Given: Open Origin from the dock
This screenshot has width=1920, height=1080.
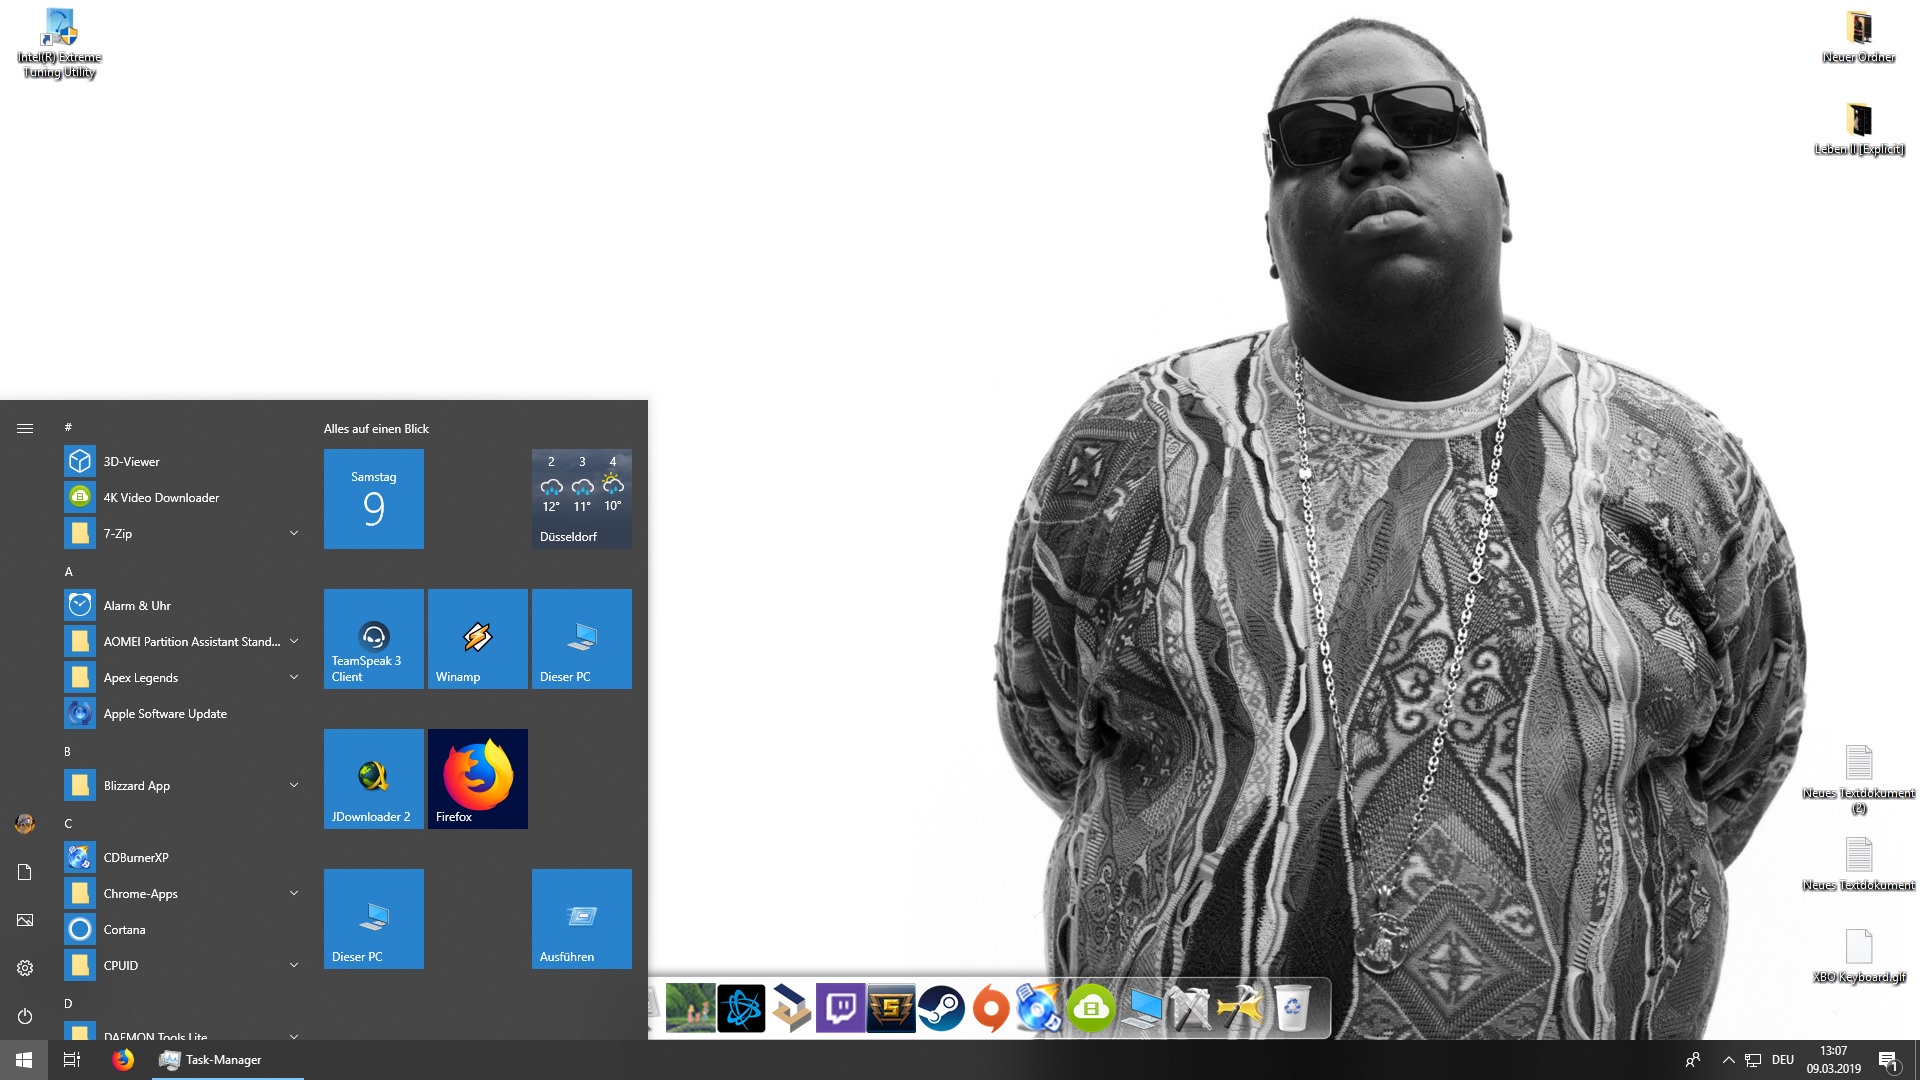Looking at the screenshot, I should (991, 1008).
